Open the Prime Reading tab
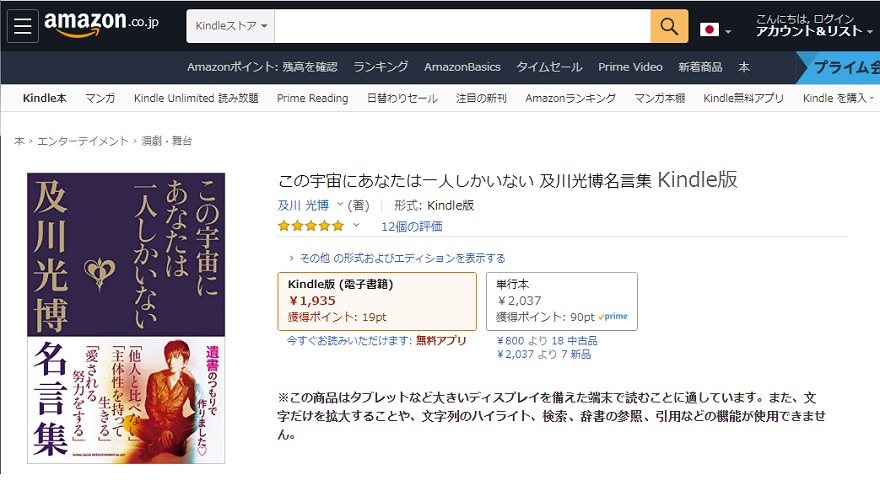 (x=312, y=98)
